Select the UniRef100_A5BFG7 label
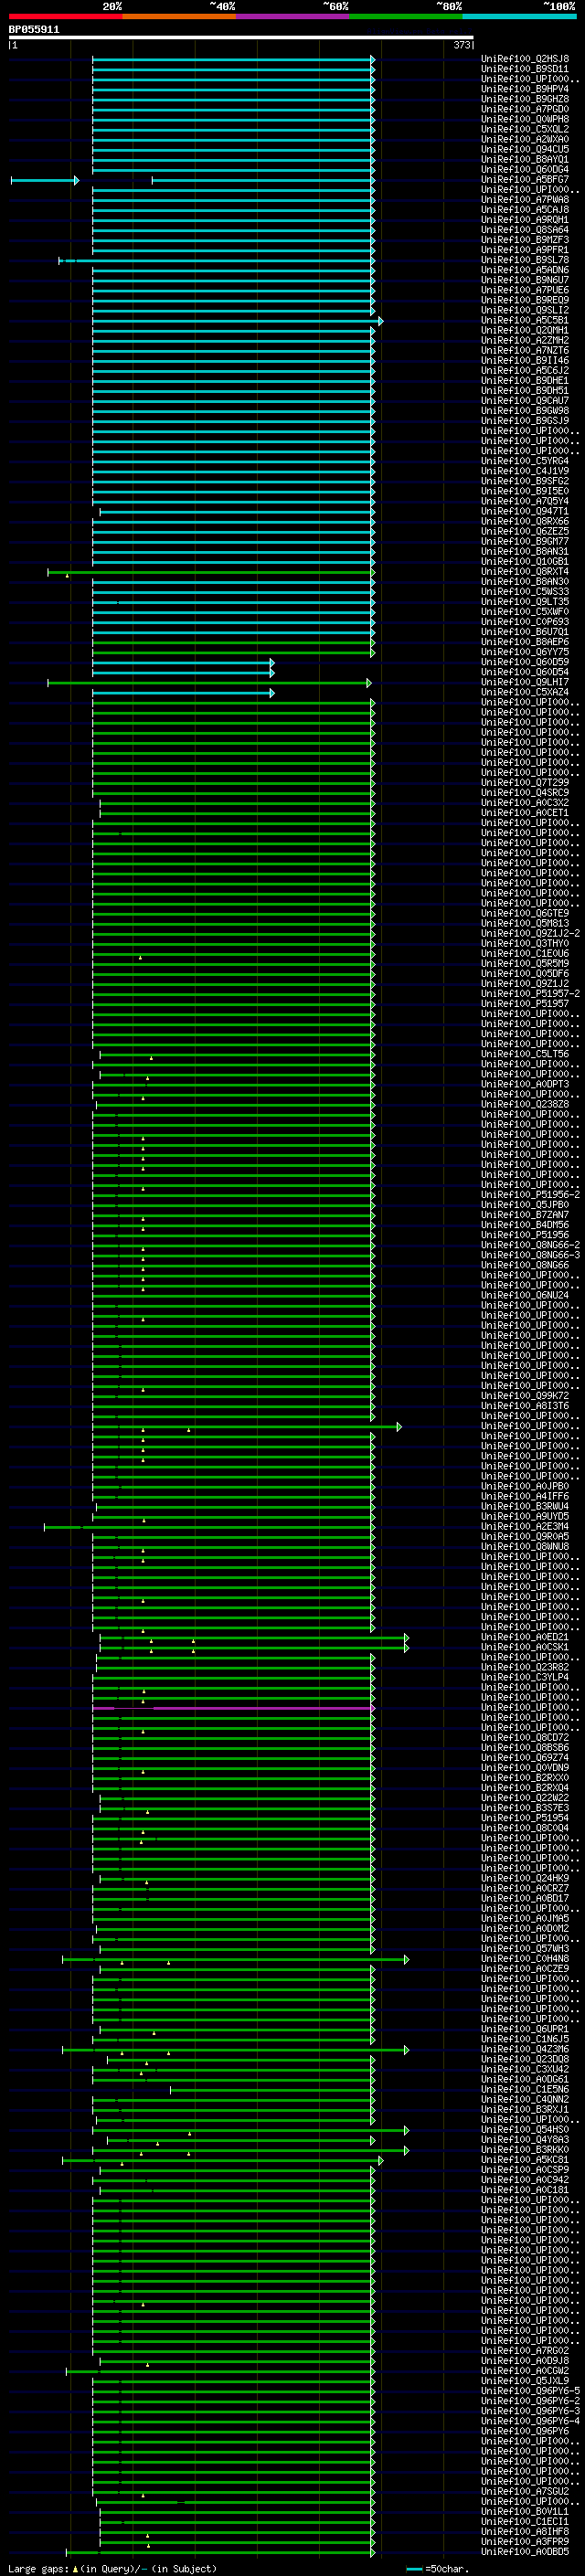This screenshot has height=2576, width=585. (x=525, y=180)
